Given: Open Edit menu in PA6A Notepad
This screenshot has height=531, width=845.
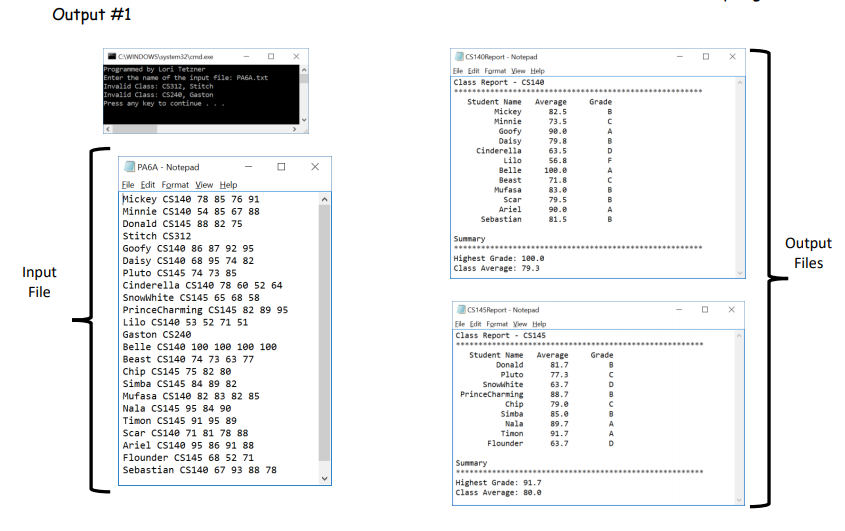Looking at the screenshot, I should [148, 185].
